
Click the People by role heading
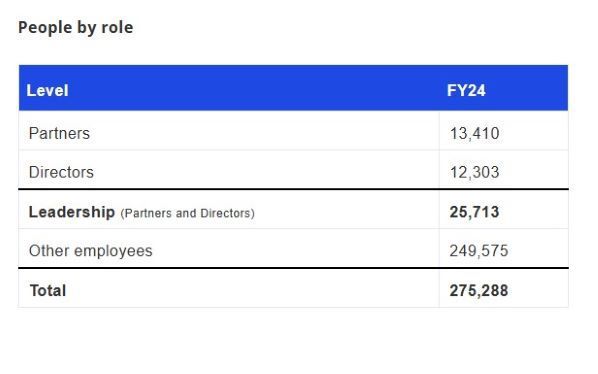tap(76, 28)
